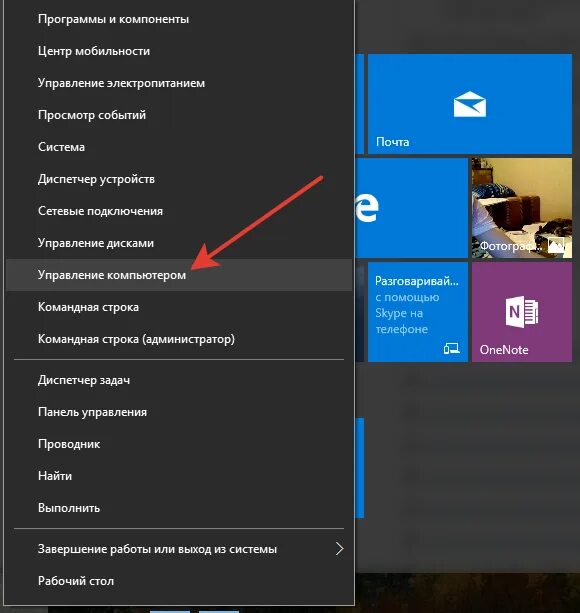Click Рабочий стол menu item
Screen dimensions: 580x613
pos(179,581)
